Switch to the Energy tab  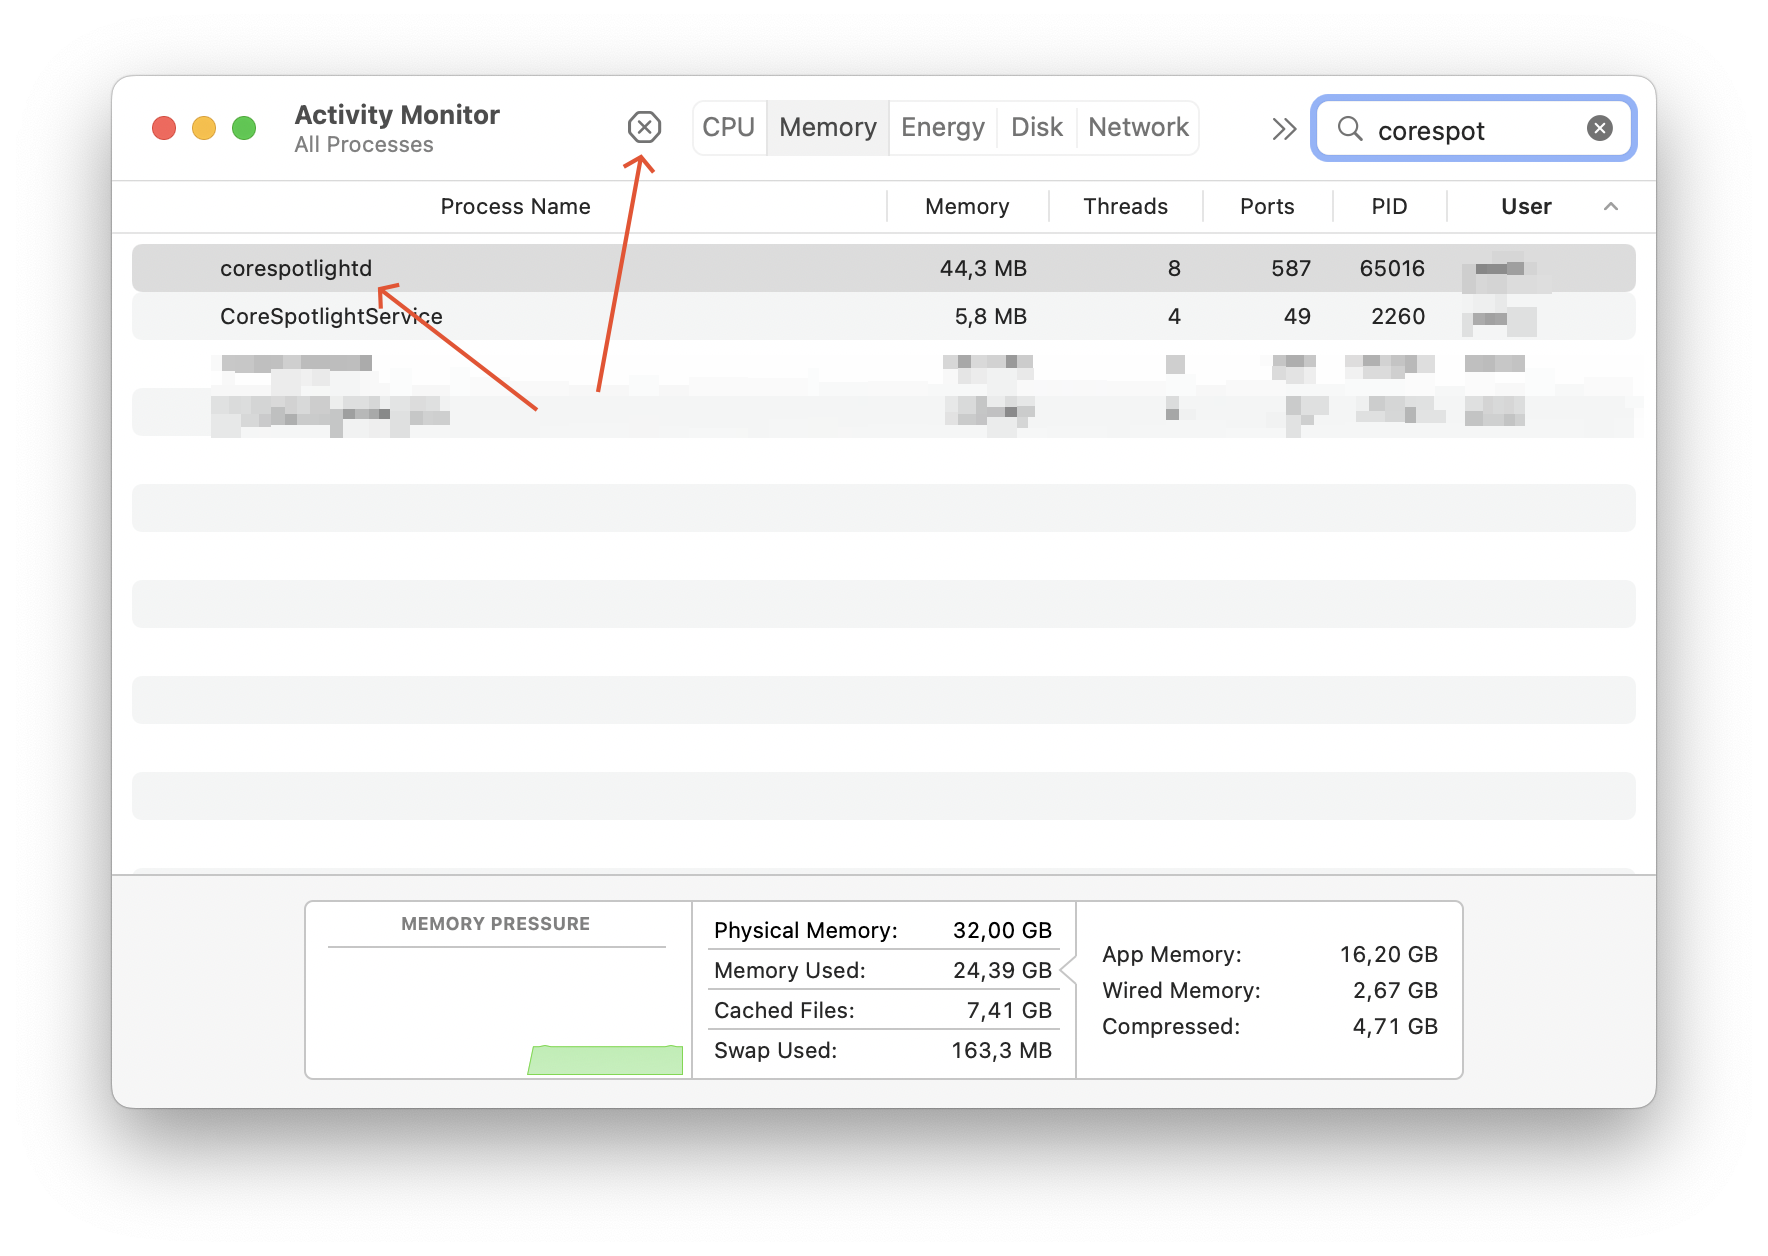click(943, 127)
